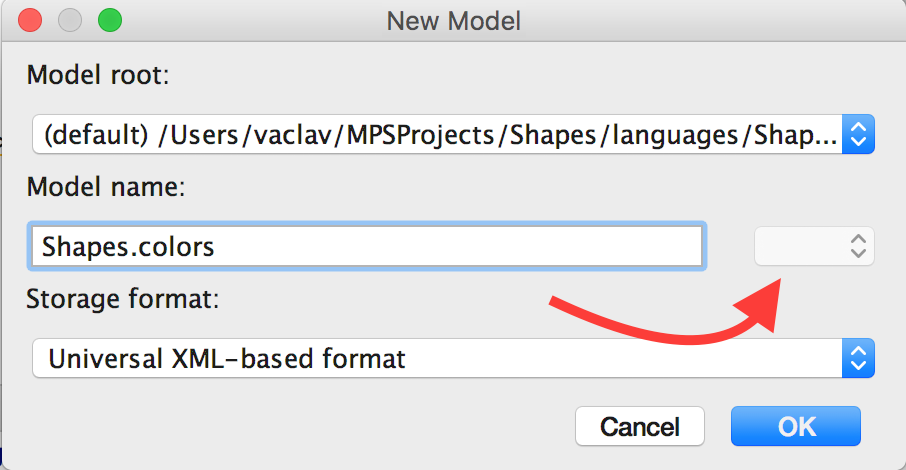
Task: Click the Universal XML-based format text
Action: (227, 358)
